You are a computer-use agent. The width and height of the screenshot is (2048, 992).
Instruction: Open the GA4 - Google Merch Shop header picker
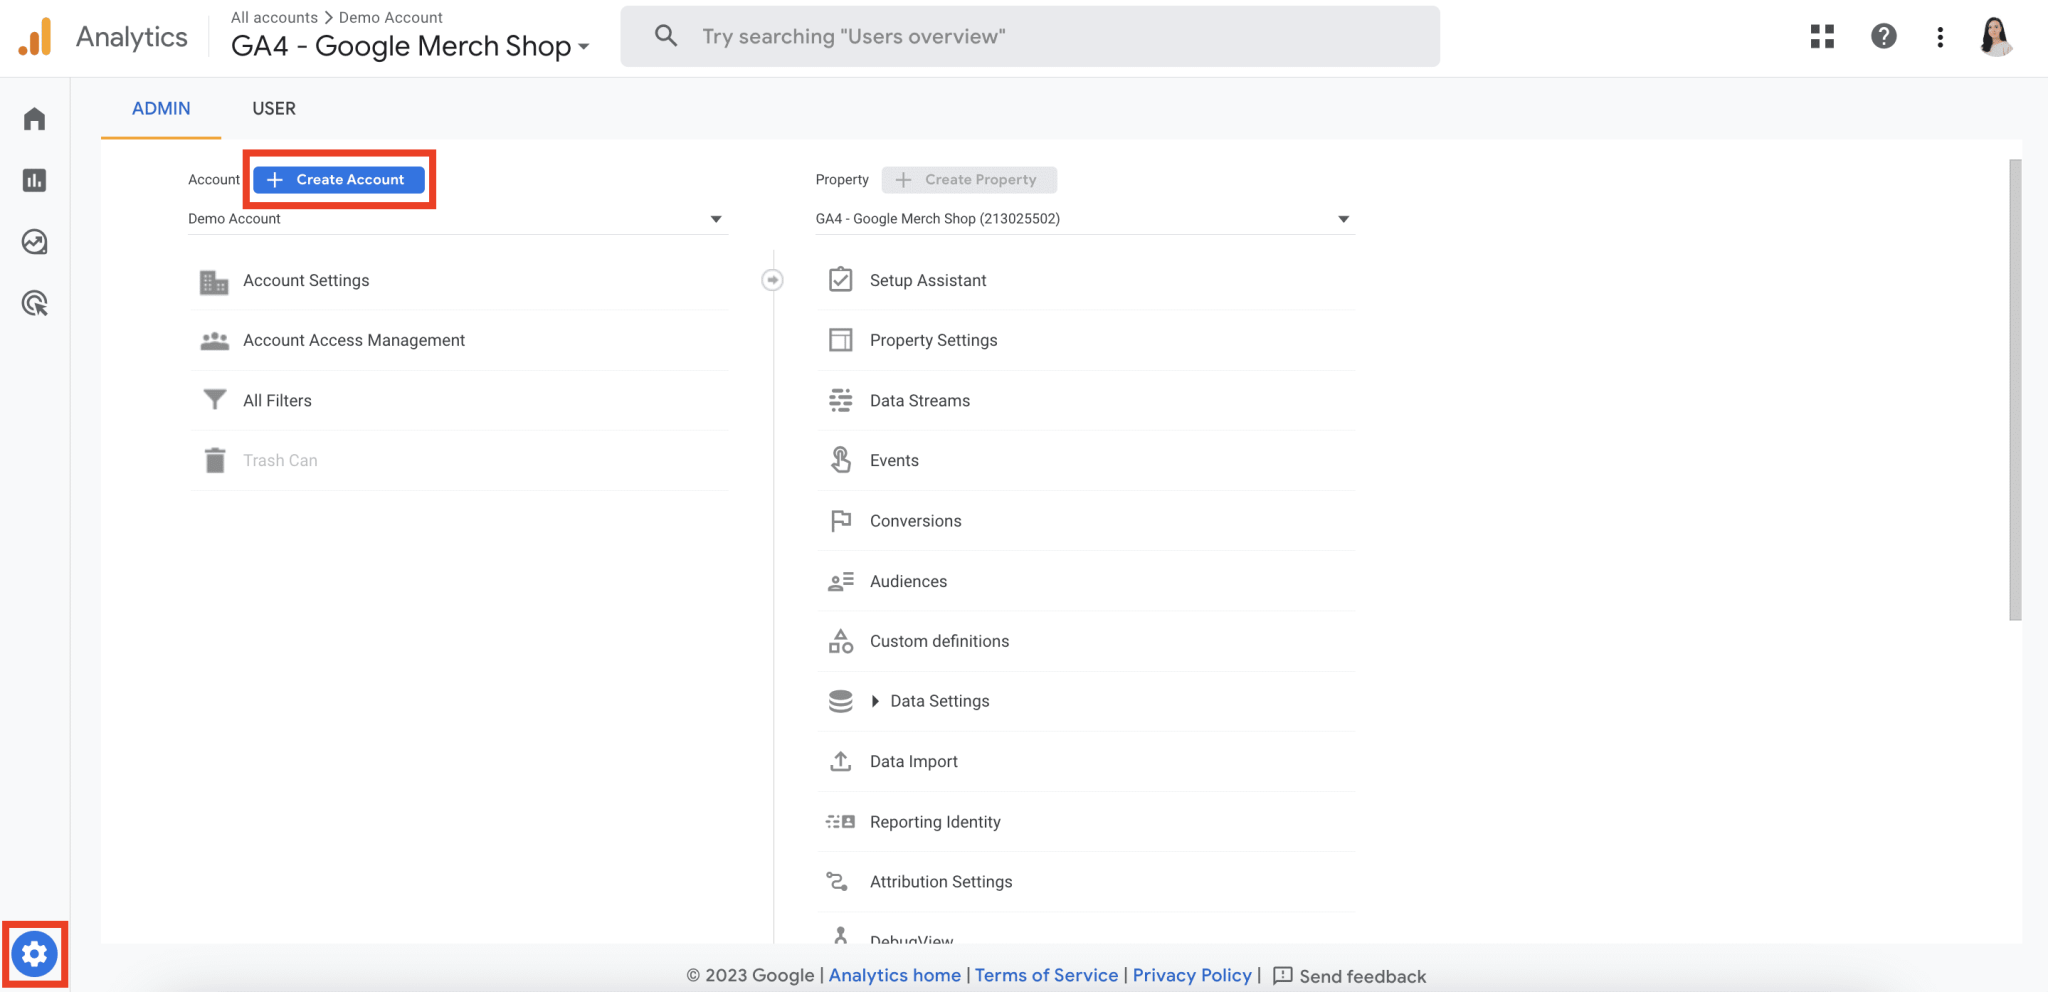coord(410,46)
